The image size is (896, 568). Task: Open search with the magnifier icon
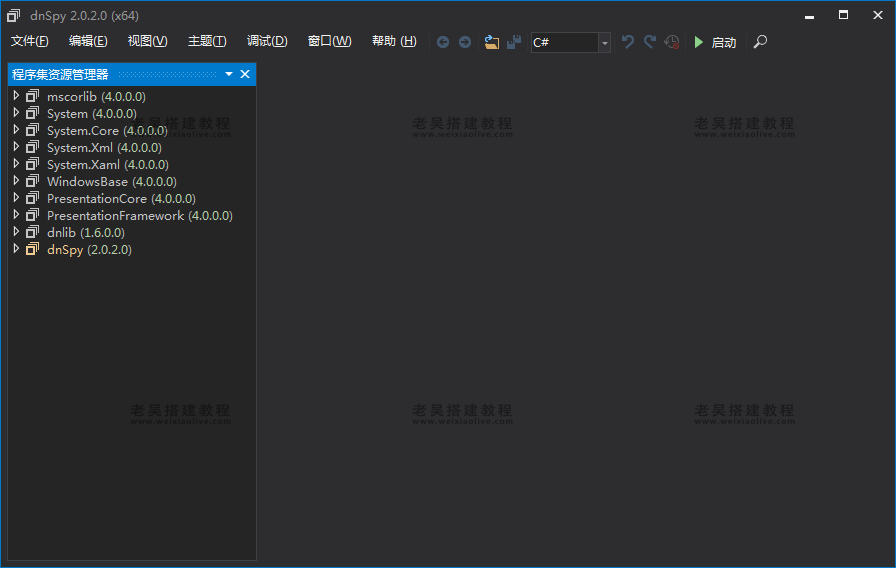(x=760, y=42)
